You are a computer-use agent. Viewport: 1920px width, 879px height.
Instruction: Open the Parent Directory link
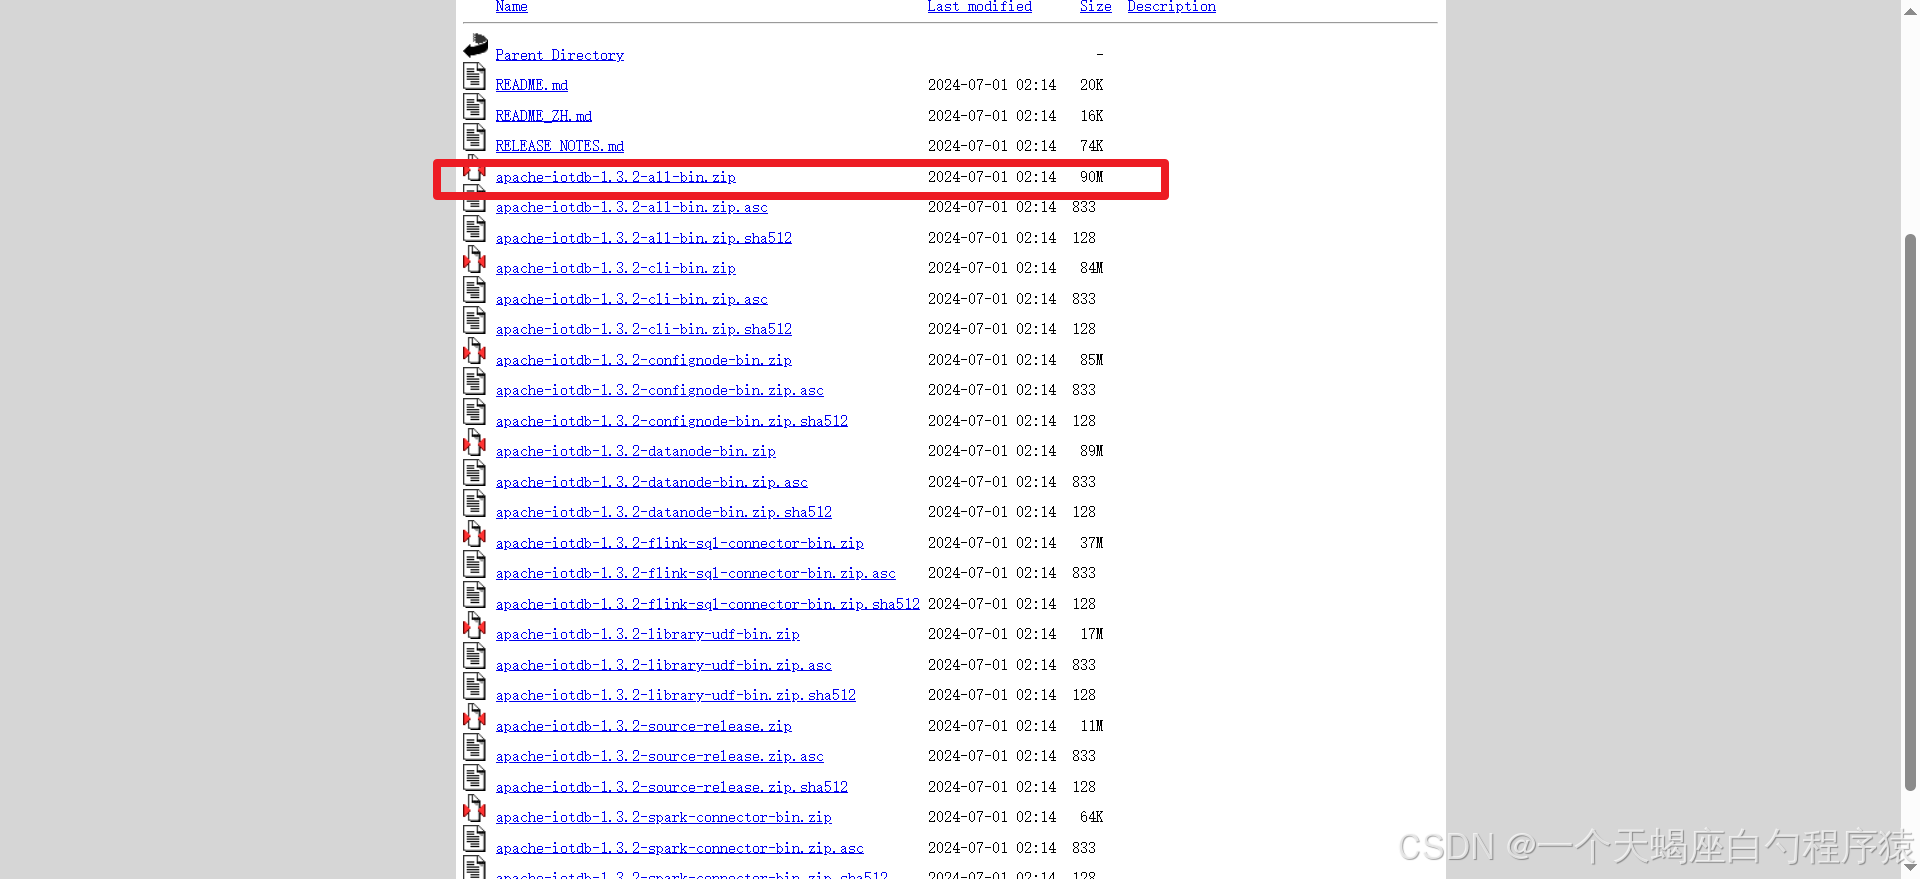[559, 56]
